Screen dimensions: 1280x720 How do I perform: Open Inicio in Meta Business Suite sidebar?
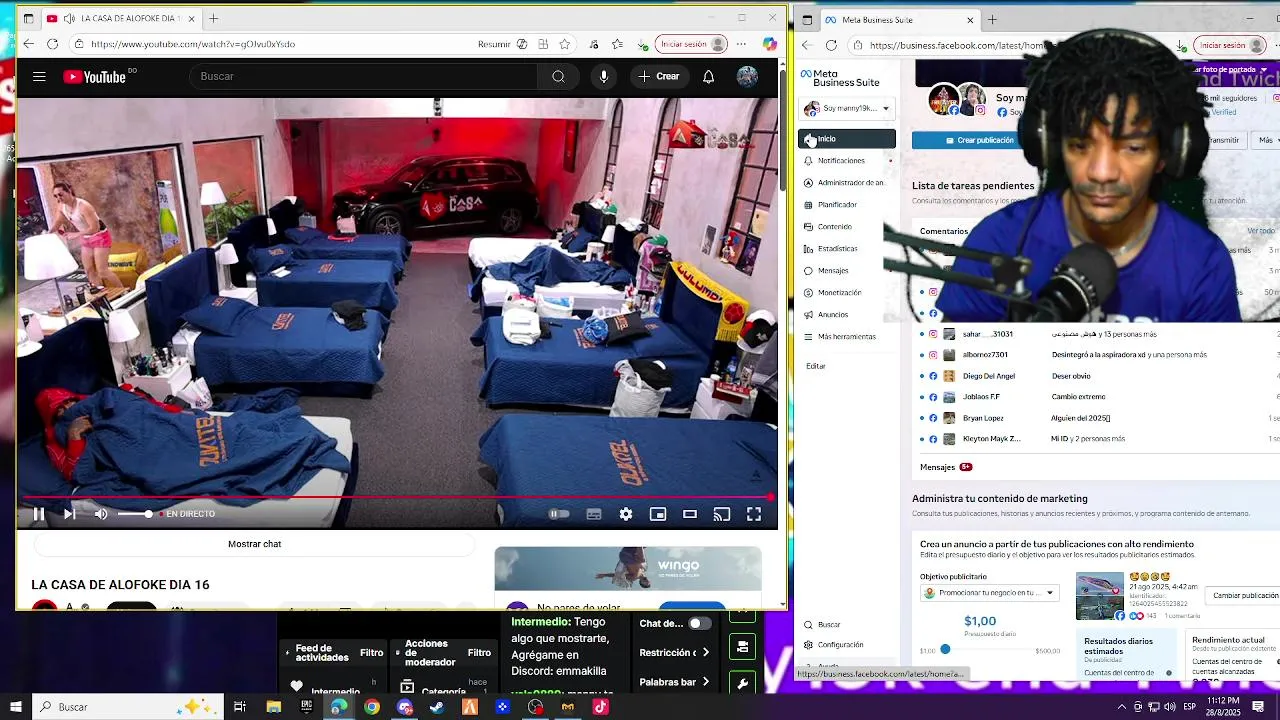847,139
